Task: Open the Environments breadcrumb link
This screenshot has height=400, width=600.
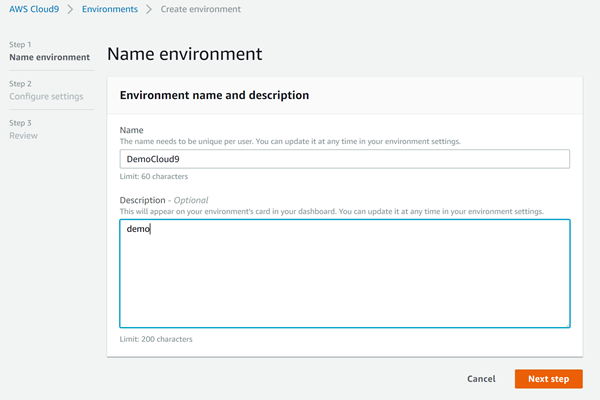Action: tap(110, 9)
